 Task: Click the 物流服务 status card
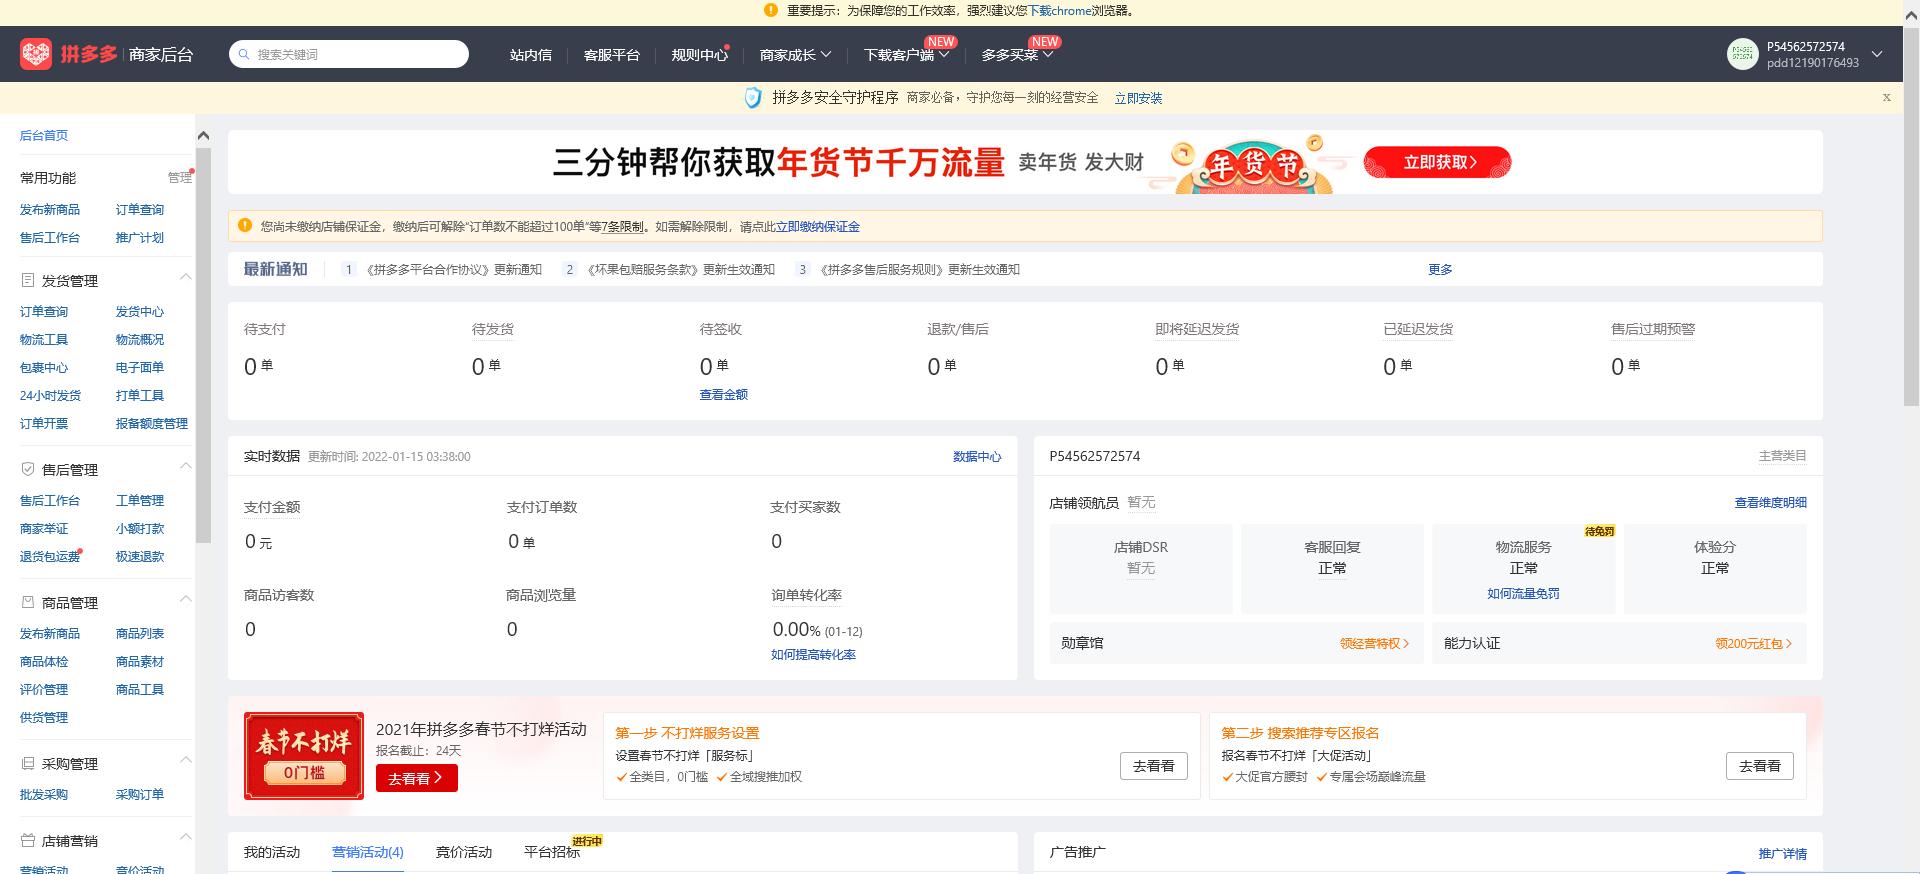[1524, 568]
